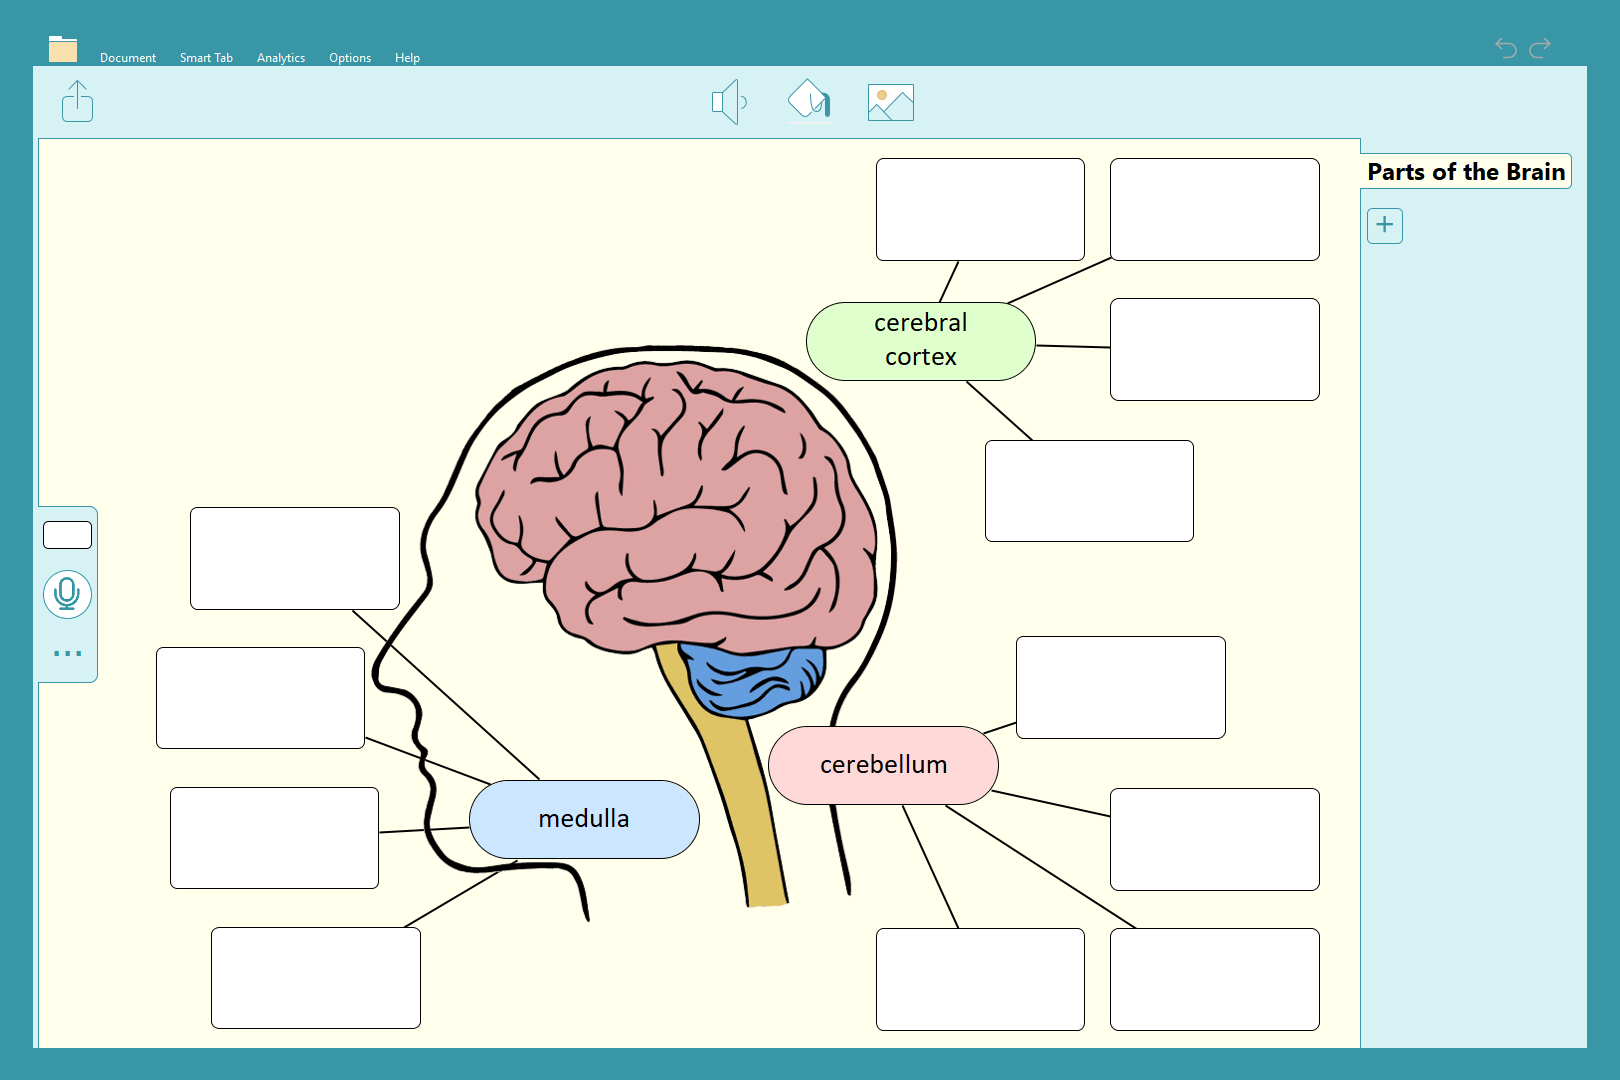This screenshot has width=1620, height=1080.
Task: Click the redo arrow
Action: pyautogui.click(x=1541, y=47)
